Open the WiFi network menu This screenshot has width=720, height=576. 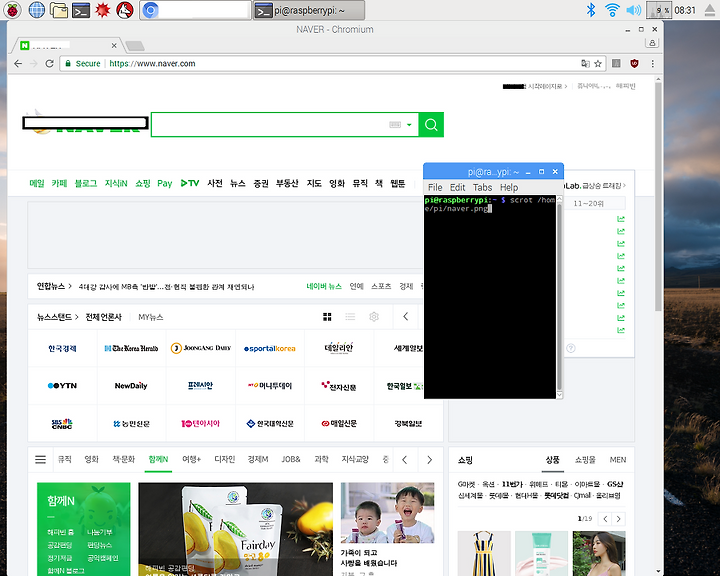pos(612,10)
